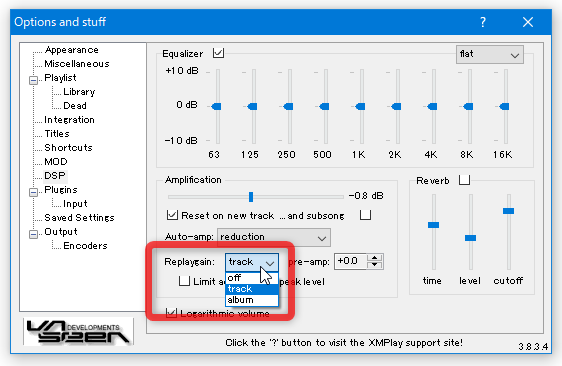The image size is (562, 366).
Task: Open the Shortcuts settings page
Action: (x=68, y=148)
